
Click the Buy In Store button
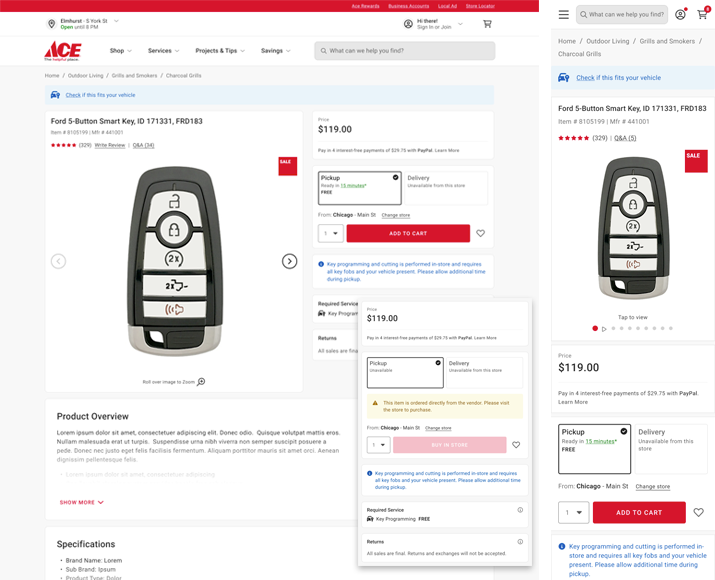pyautogui.click(x=450, y=445)
